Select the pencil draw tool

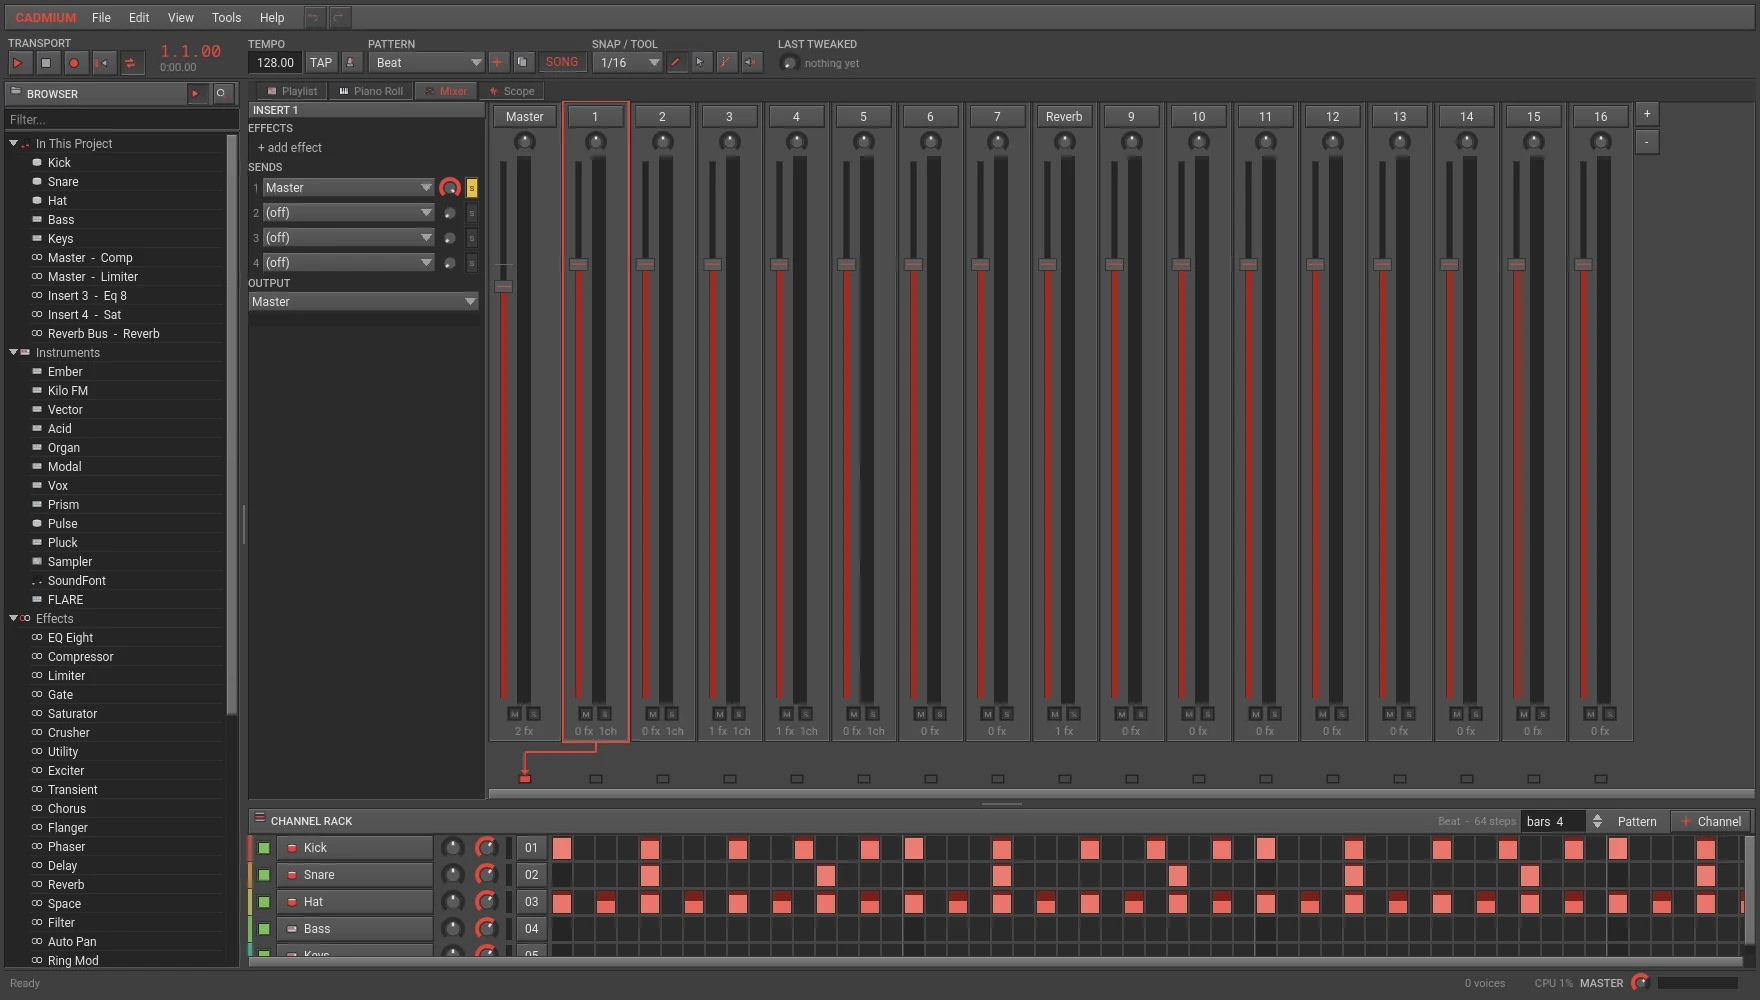tap(676, 62)
